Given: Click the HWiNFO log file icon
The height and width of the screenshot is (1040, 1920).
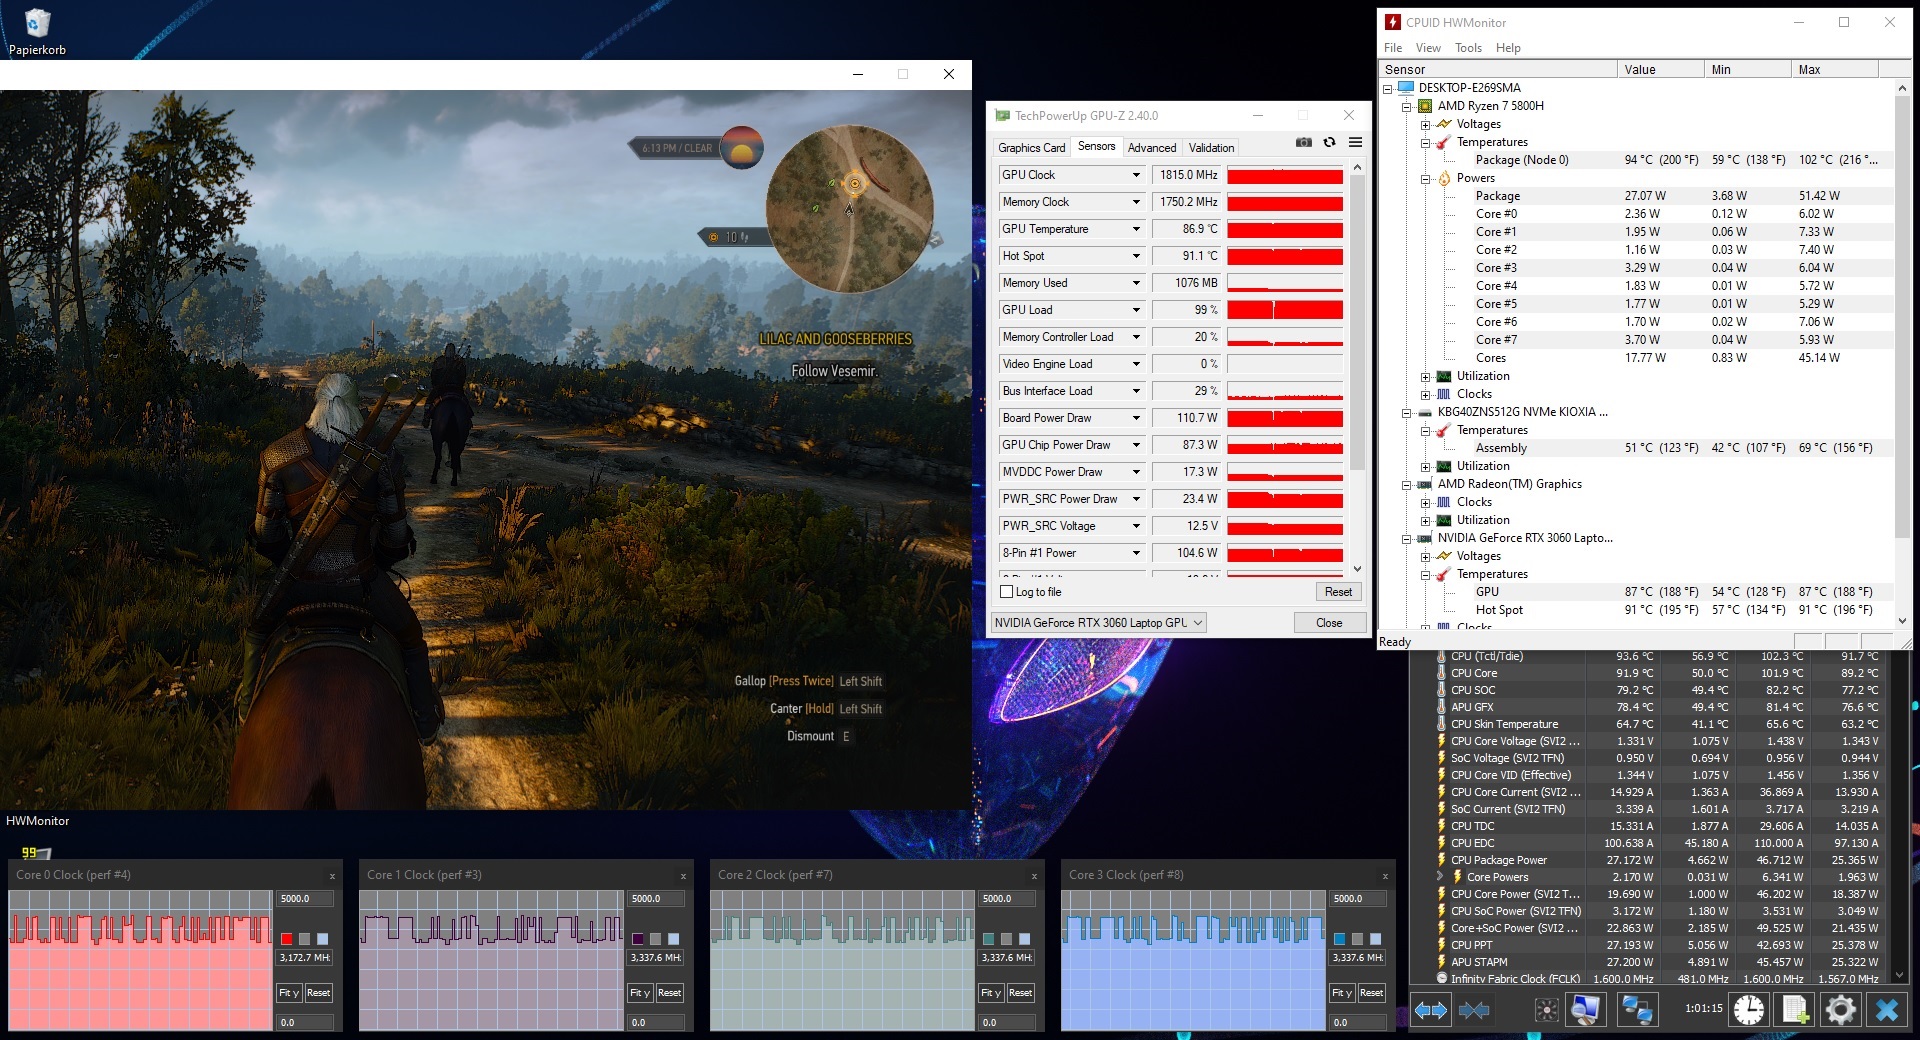Looking at the screenshot, I should pos(1795,1010).
